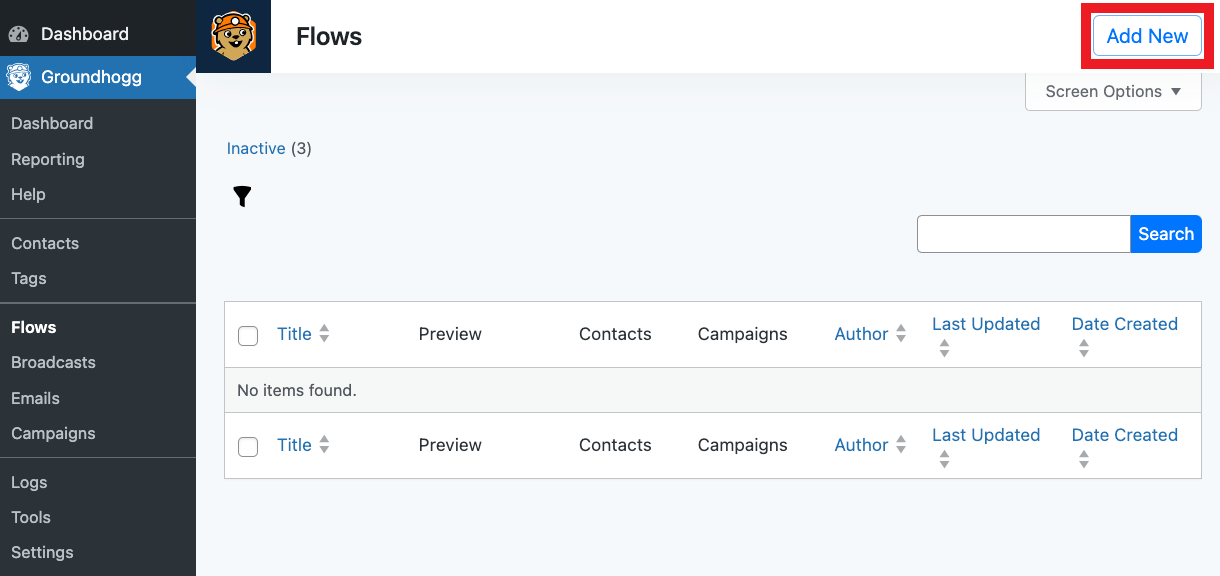Viewport: 1220px width, 576px height.
Task: Filter flows by Inactive link
Action: click(x=256, y=148)
